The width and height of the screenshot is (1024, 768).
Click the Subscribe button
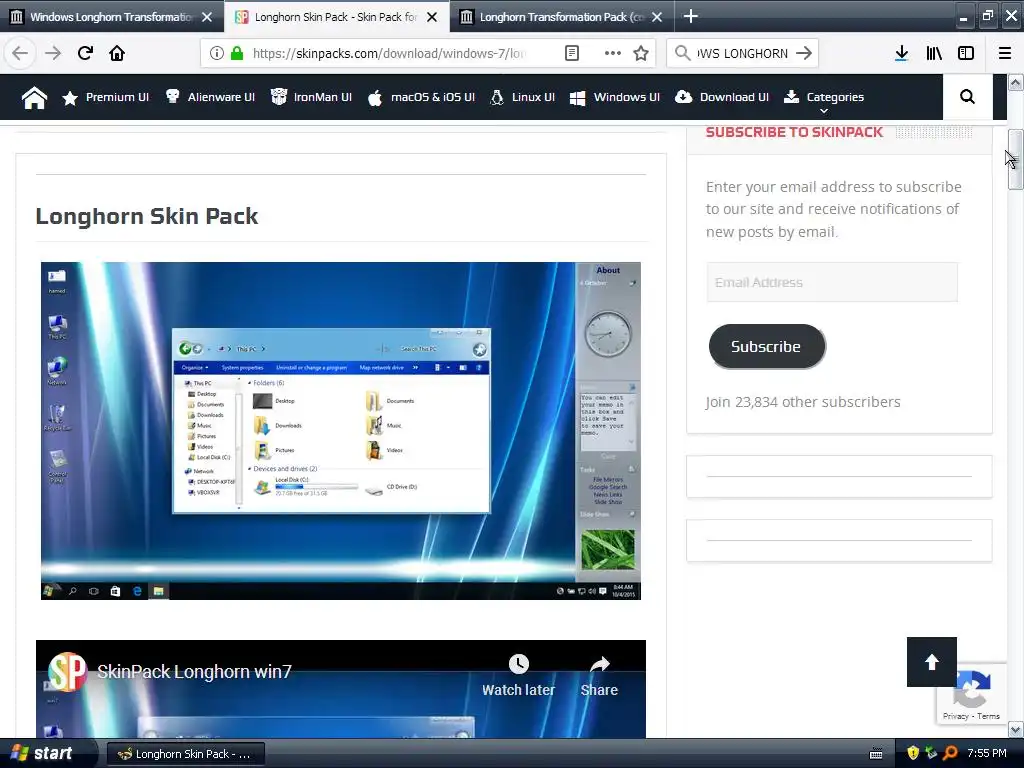point(767,346)
